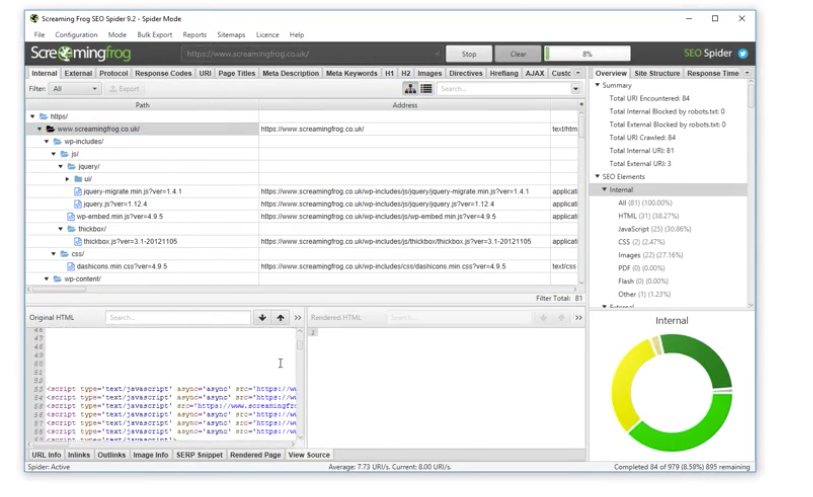Open the Reports menu
Viewport: 813px width, 497px height.
pyautogui.click(x=194, y=35)
